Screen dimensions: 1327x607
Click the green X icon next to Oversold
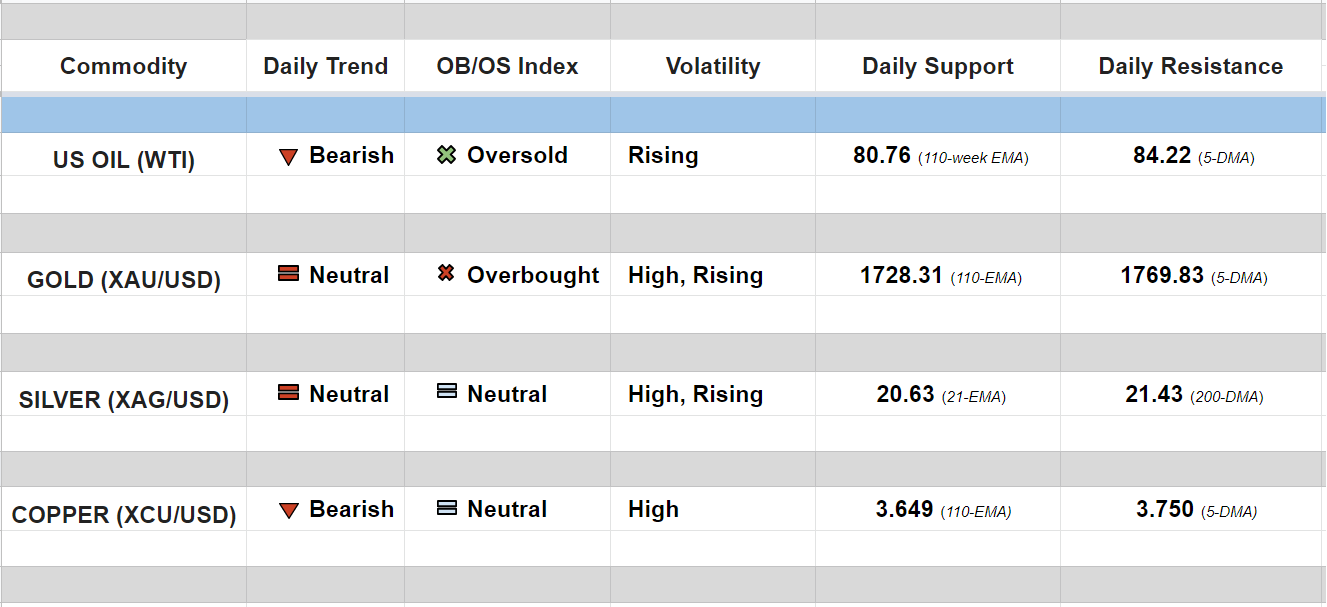(x=446, y=155)
